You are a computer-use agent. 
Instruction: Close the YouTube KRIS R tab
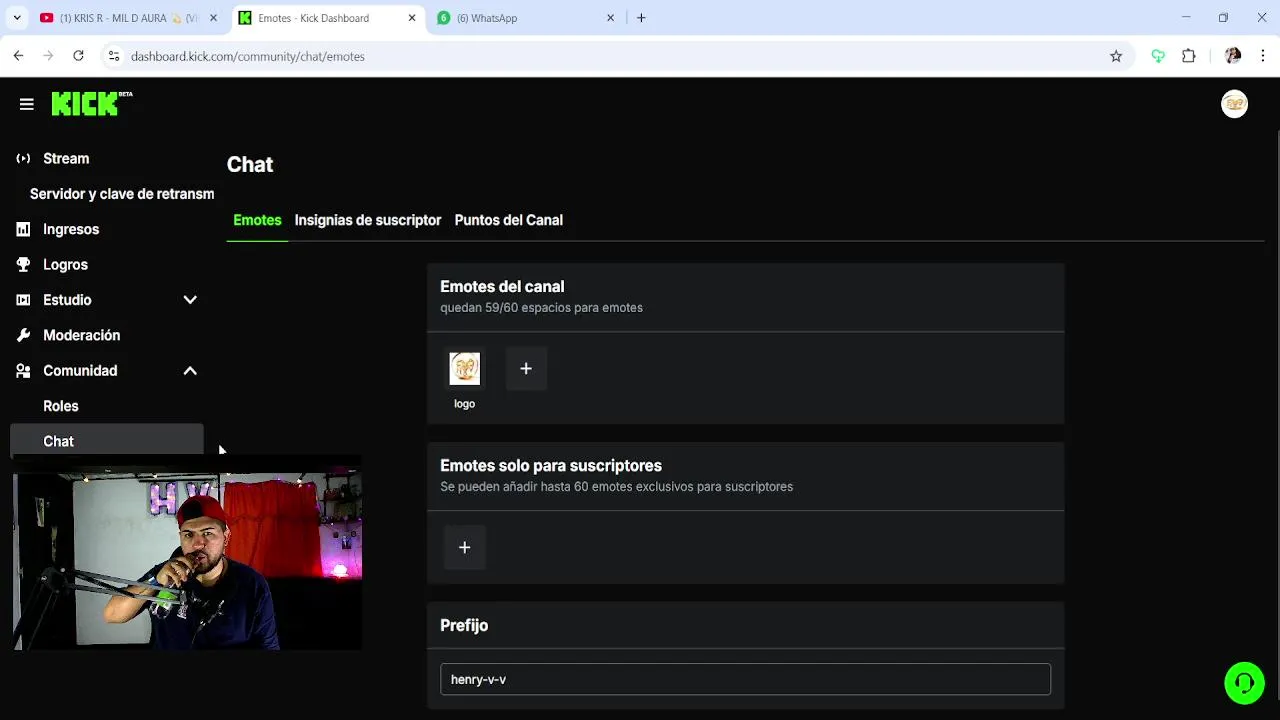213,18
